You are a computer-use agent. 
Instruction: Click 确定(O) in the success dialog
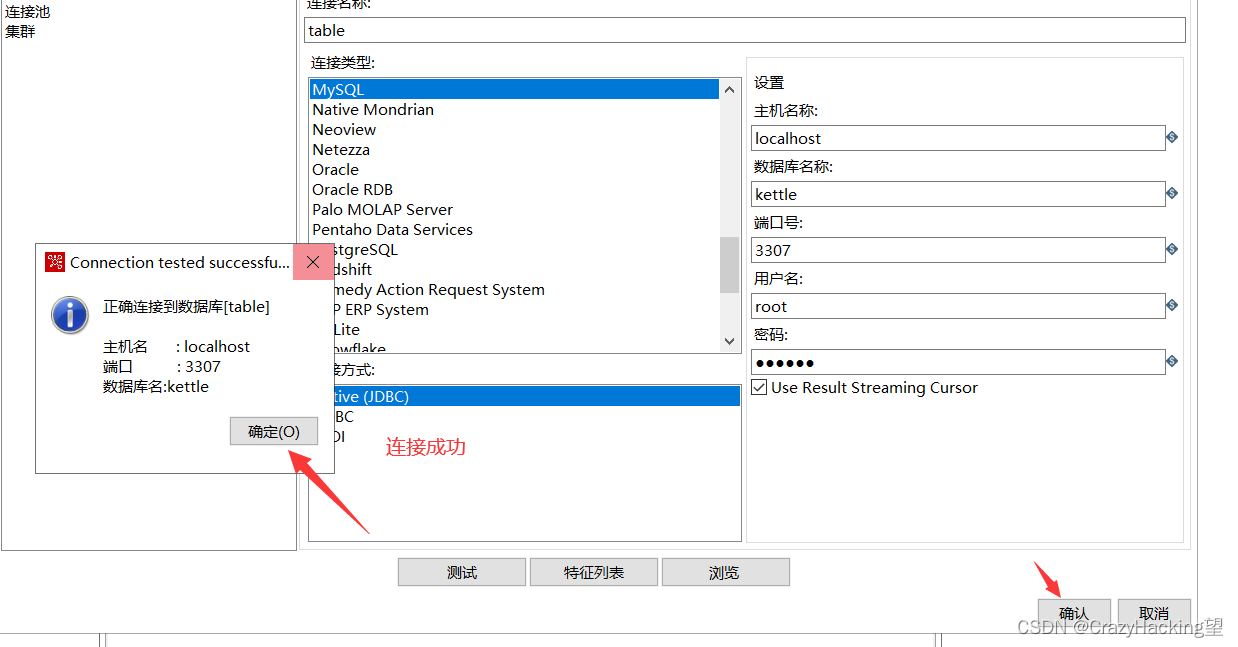[274, 432]
